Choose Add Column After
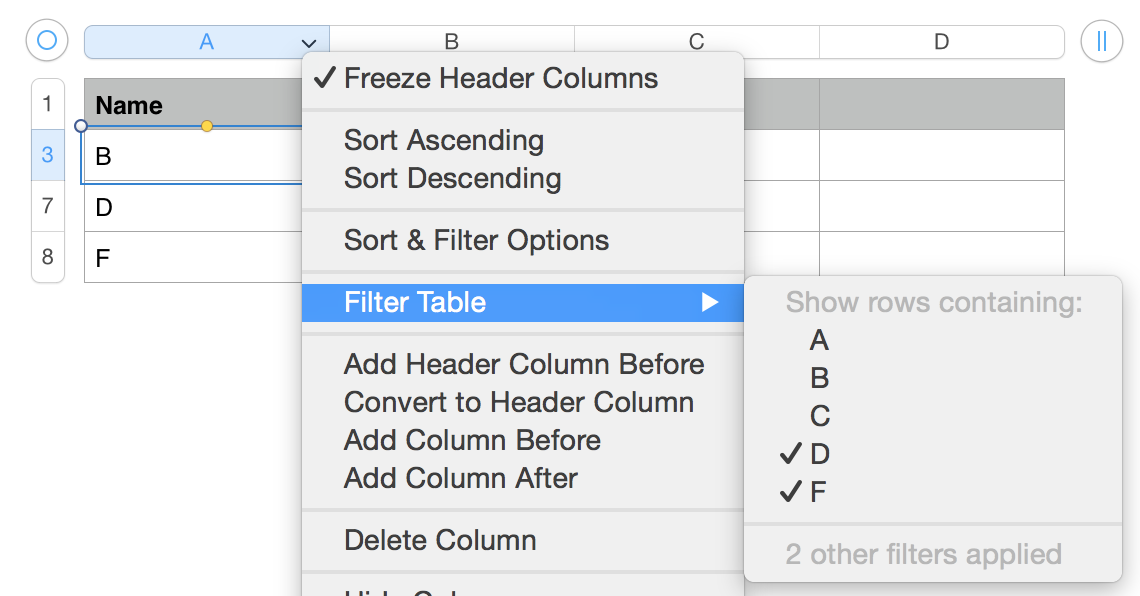The image size is (1140, 596). click(x=460, y=478)
